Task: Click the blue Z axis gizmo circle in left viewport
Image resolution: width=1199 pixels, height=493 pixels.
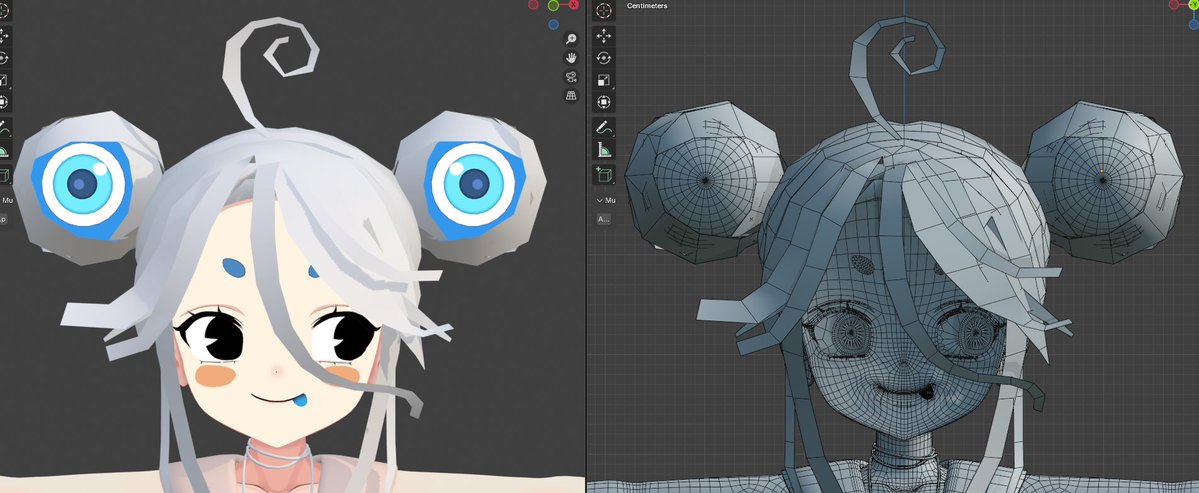Action: tap(553, 24)
